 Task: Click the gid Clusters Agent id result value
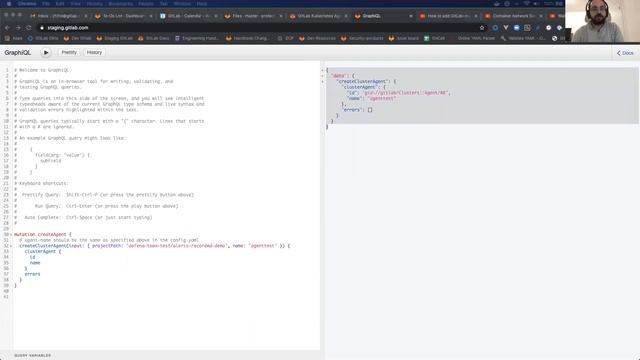[405, 93]
